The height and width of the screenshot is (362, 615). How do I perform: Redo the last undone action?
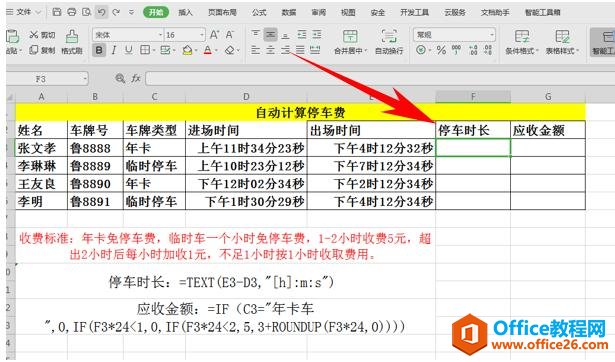116,12
